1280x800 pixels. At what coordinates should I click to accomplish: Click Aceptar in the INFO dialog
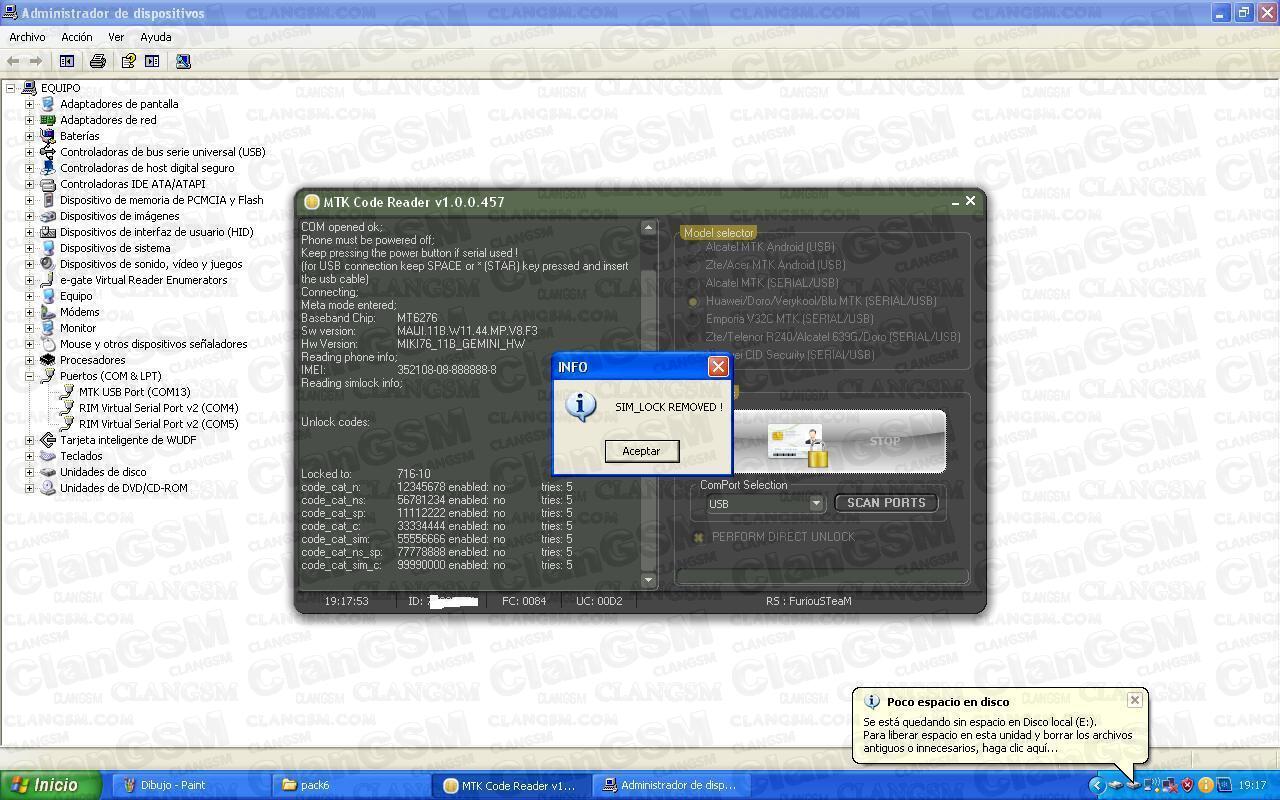click(x=641, y=451)
